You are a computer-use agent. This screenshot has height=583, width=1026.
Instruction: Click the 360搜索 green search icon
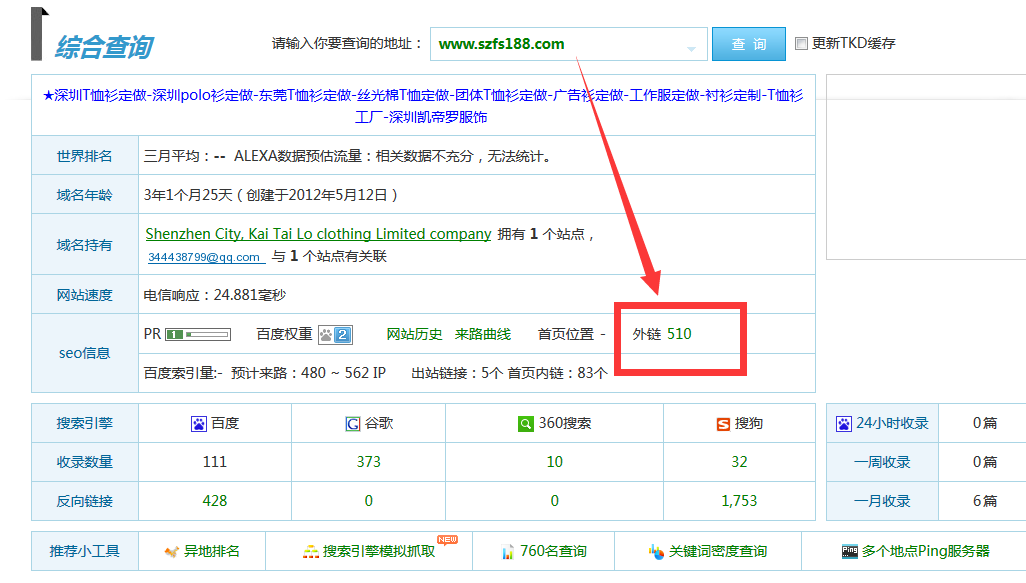click(x=525, y=424)
